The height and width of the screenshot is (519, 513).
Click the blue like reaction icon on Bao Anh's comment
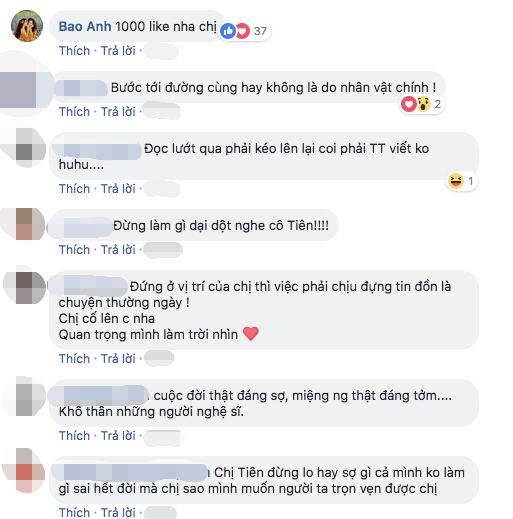pyautogui.click(x=228, y=31)
